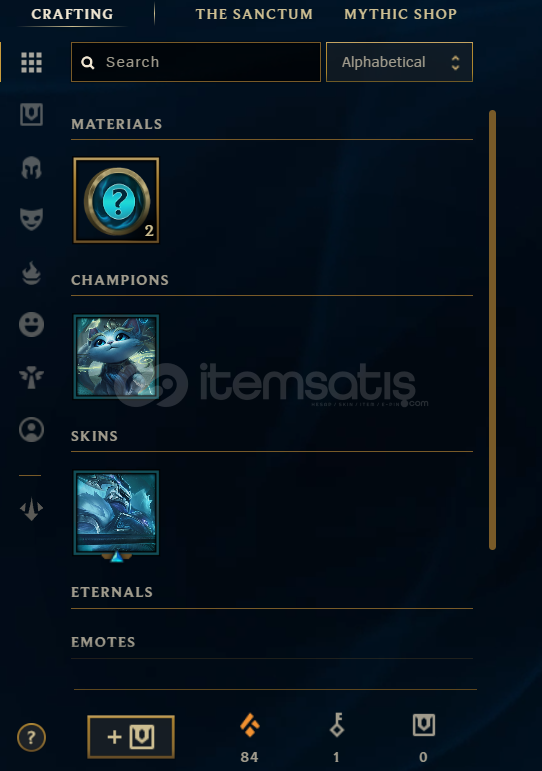Expand the Alphabetical sort dropdown
This screenshot has height=771, width=542.
[399, 62]
